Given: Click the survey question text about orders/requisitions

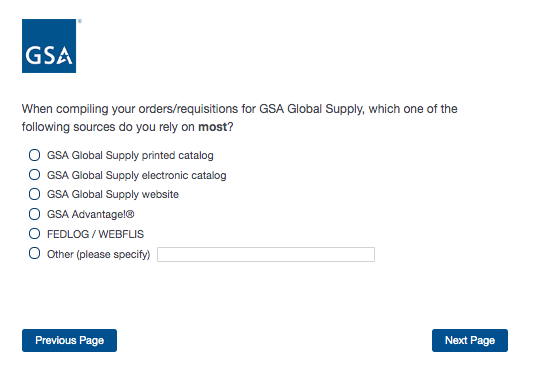Looking at the screenshot, I should click(239, 118).
